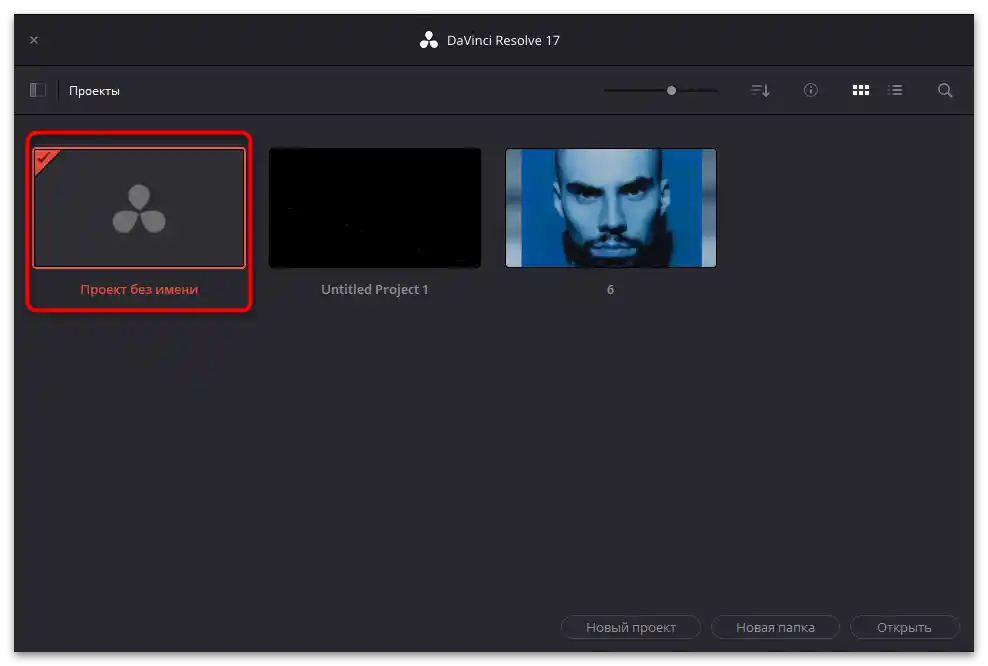This screenshot has width=988, height=666.
Task: Open the sort order menu icon
Action: coord(760,90)
